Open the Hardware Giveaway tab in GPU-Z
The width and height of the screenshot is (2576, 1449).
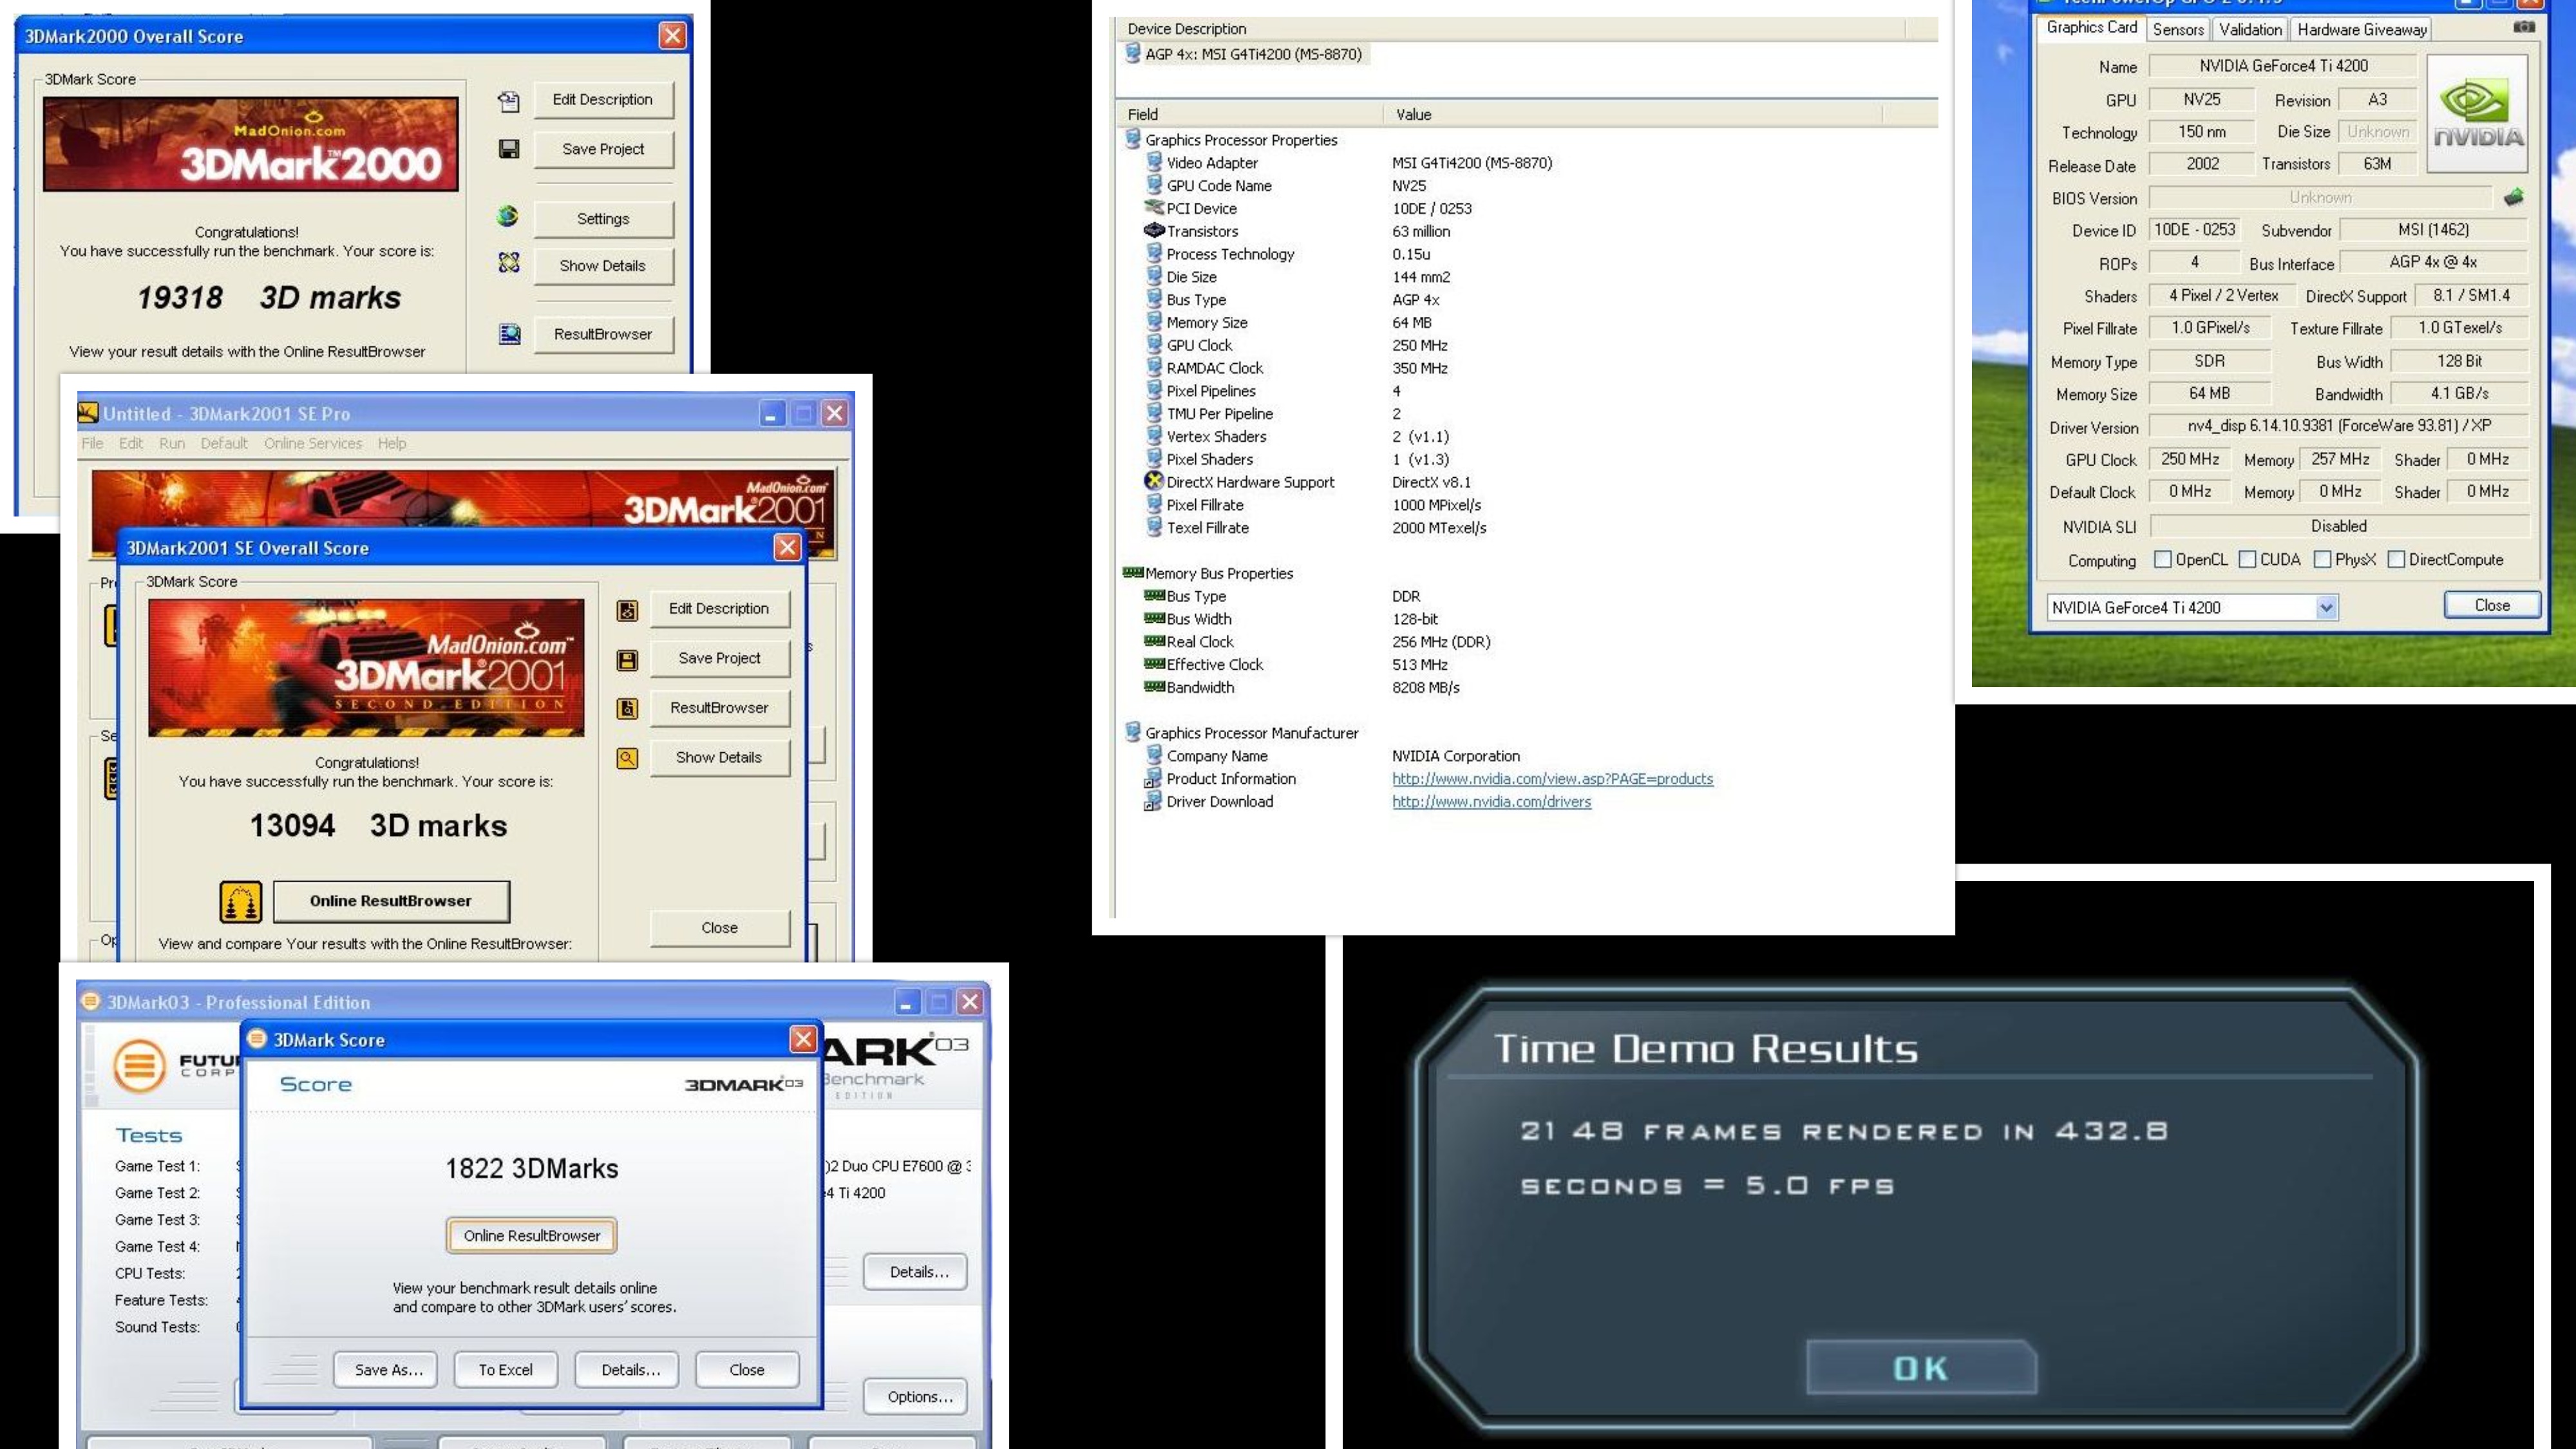(2362, 29)
